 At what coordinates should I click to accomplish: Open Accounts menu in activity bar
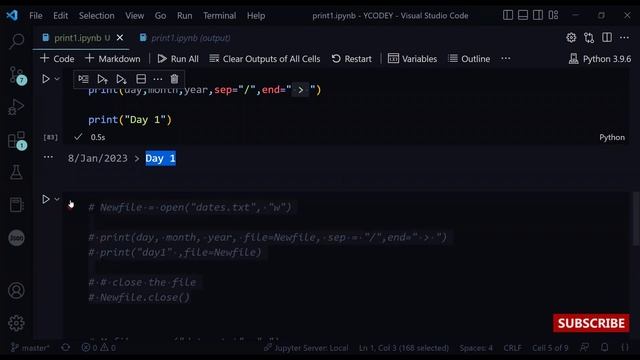[16, 291]
